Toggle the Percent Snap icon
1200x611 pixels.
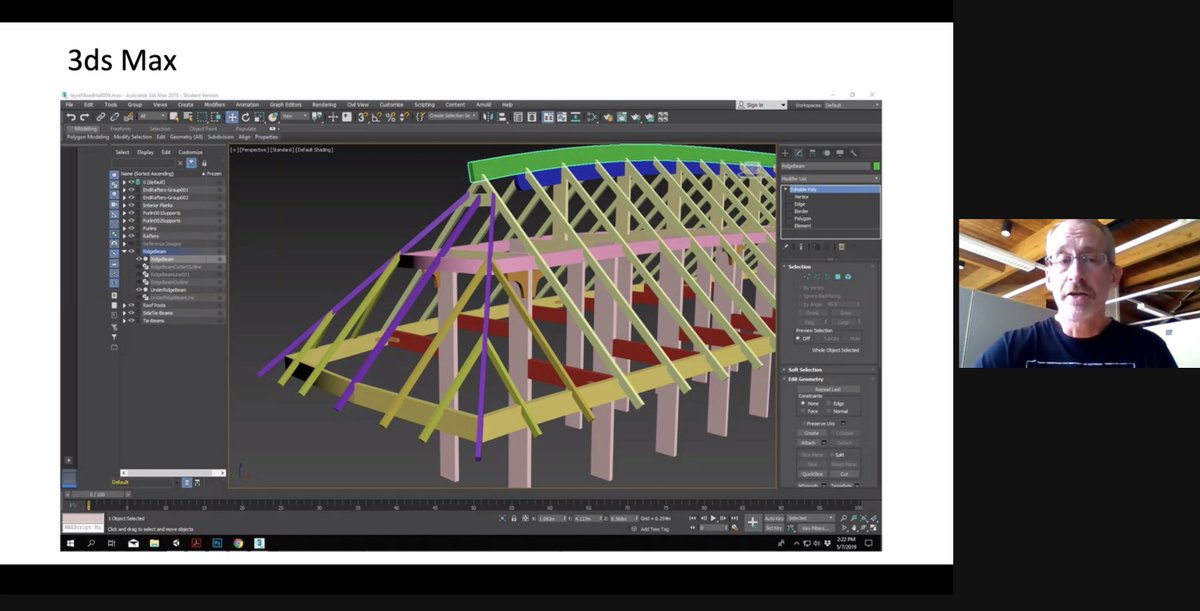click(x=391, y=116)
